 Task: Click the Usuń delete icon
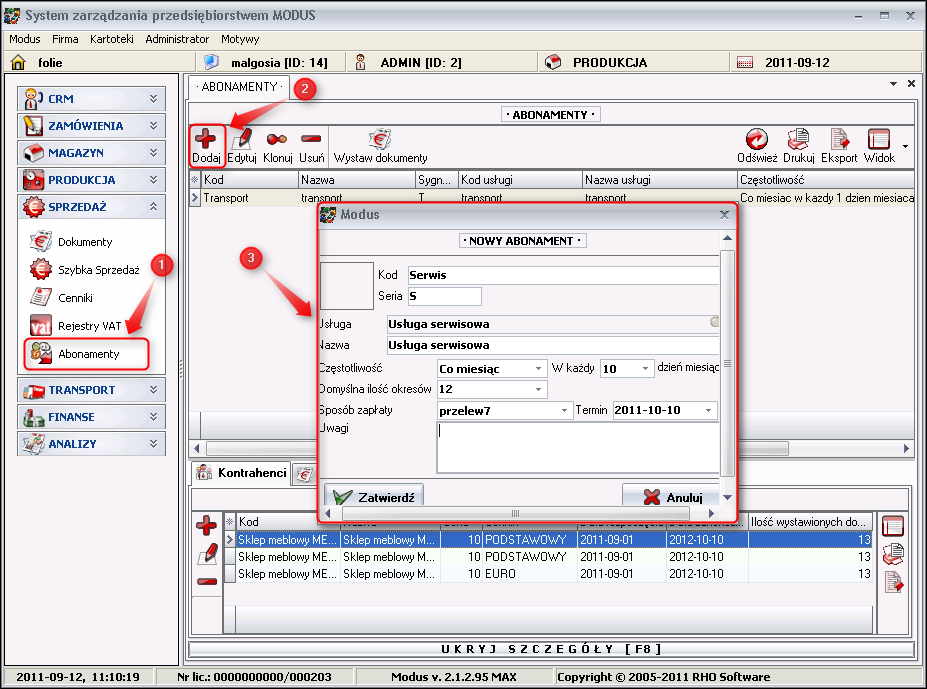311,141
